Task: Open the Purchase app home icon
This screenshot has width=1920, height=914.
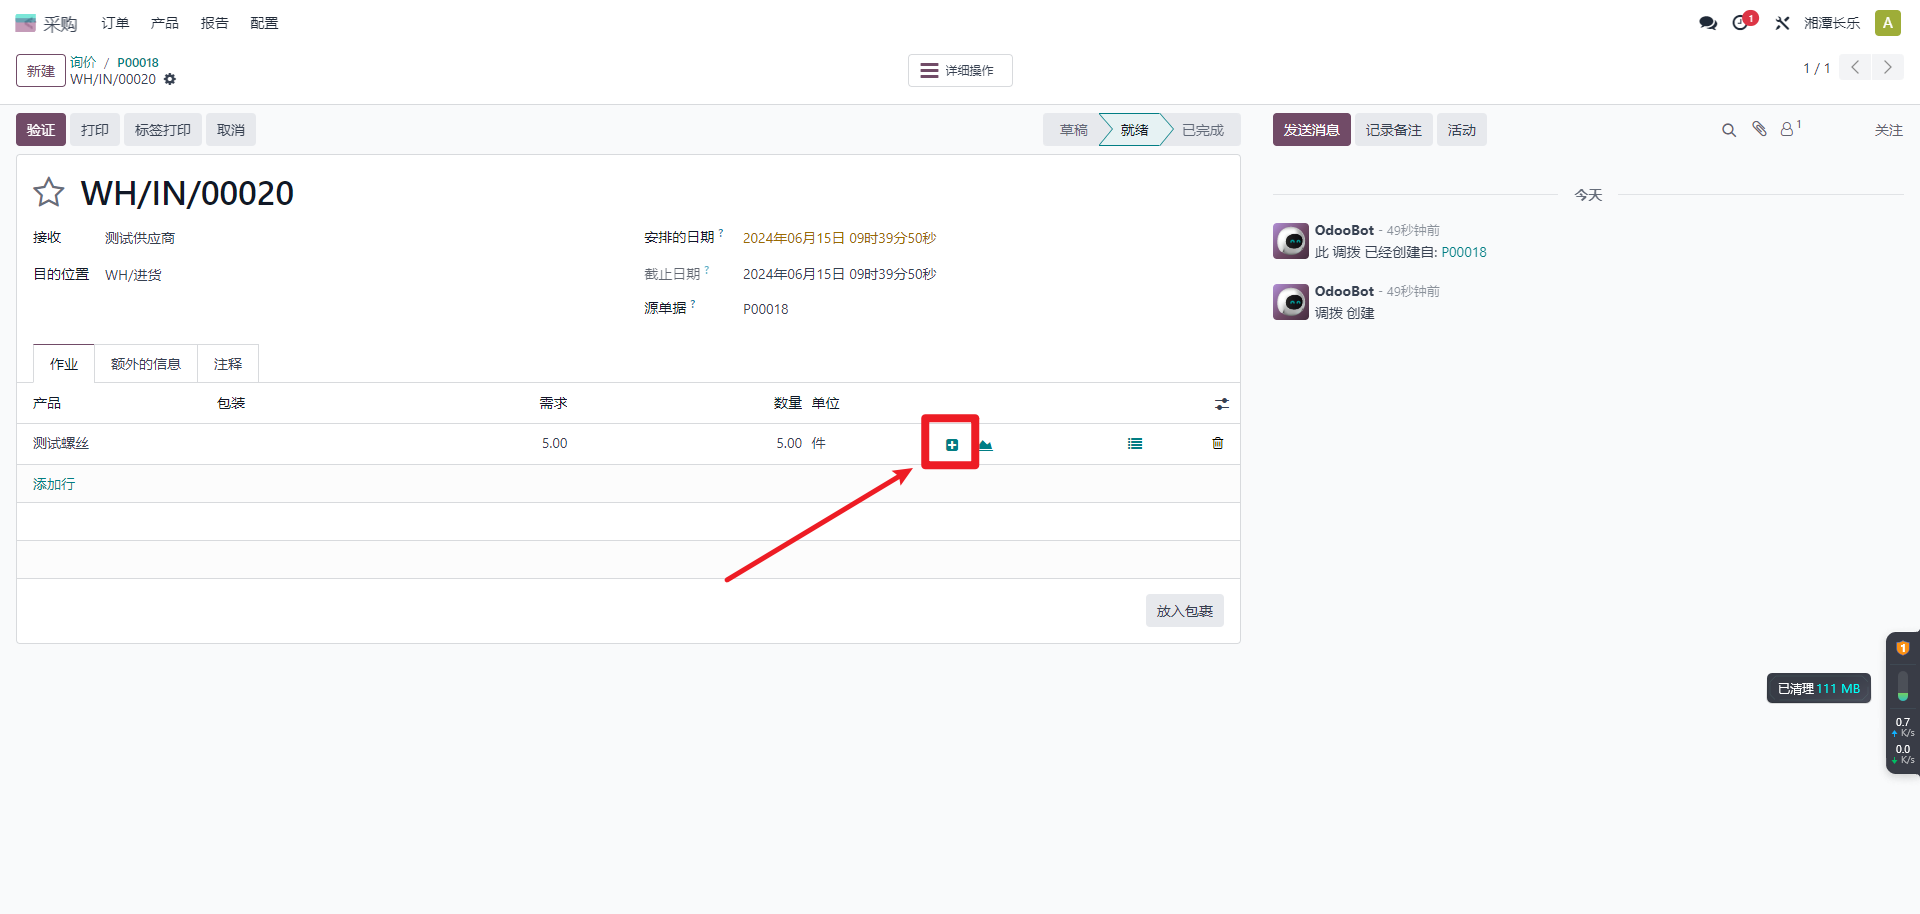Action: click(x=26, y=23)
